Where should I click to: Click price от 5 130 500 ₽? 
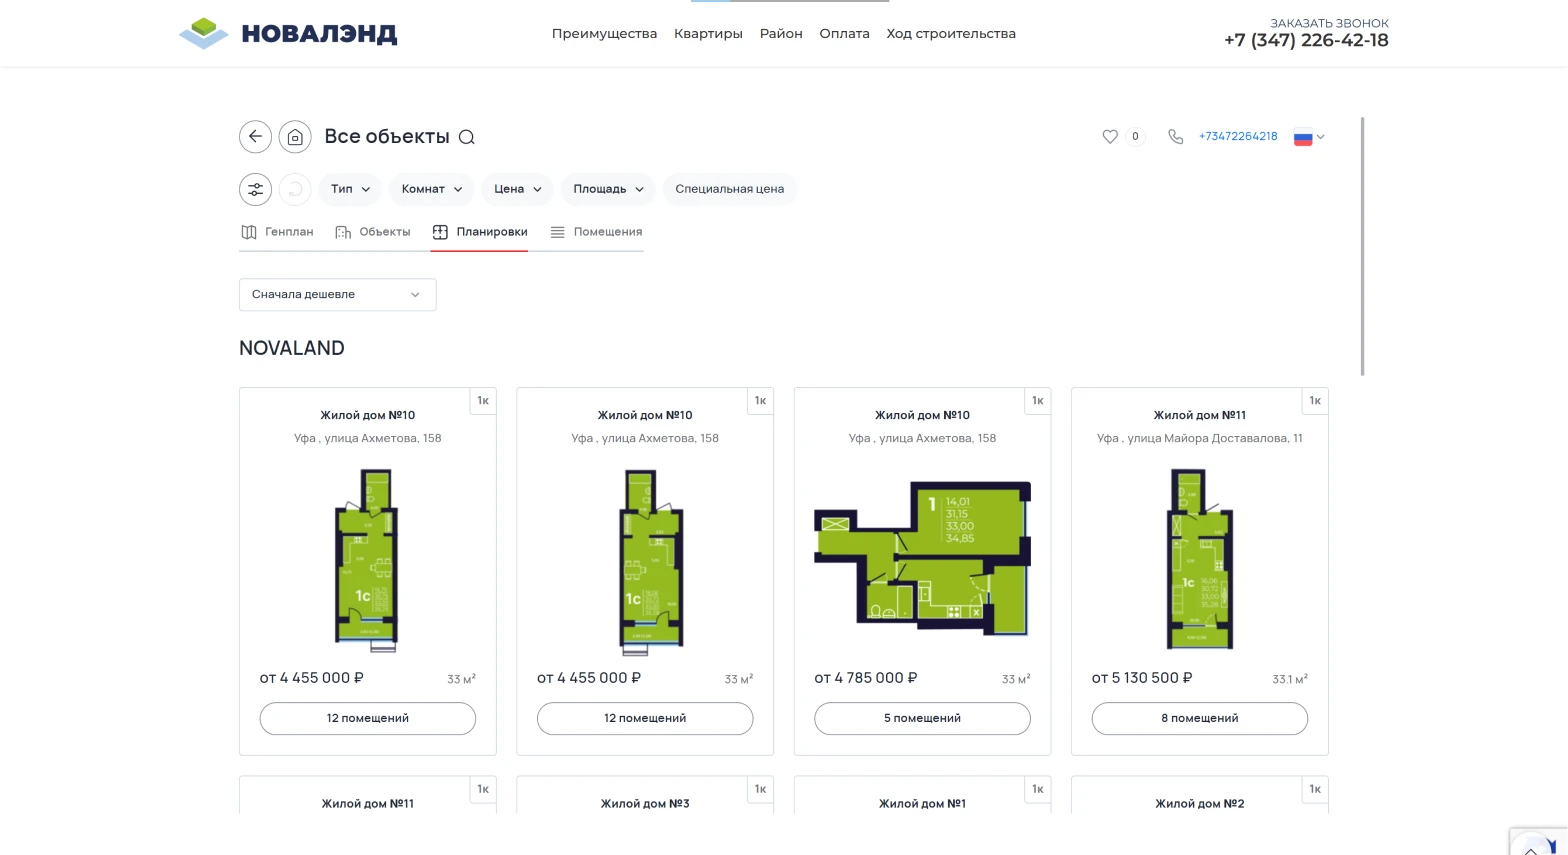(1142, 678)
